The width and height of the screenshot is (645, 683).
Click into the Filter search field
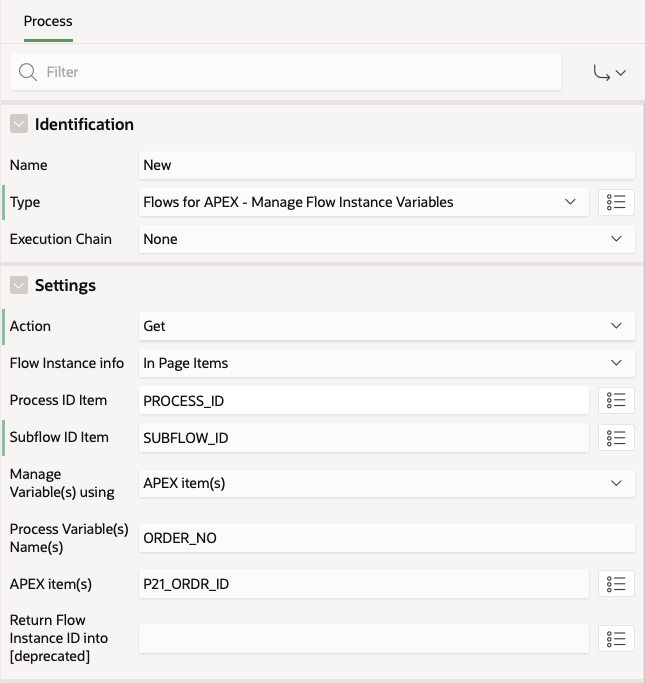[x=285, y=72]
